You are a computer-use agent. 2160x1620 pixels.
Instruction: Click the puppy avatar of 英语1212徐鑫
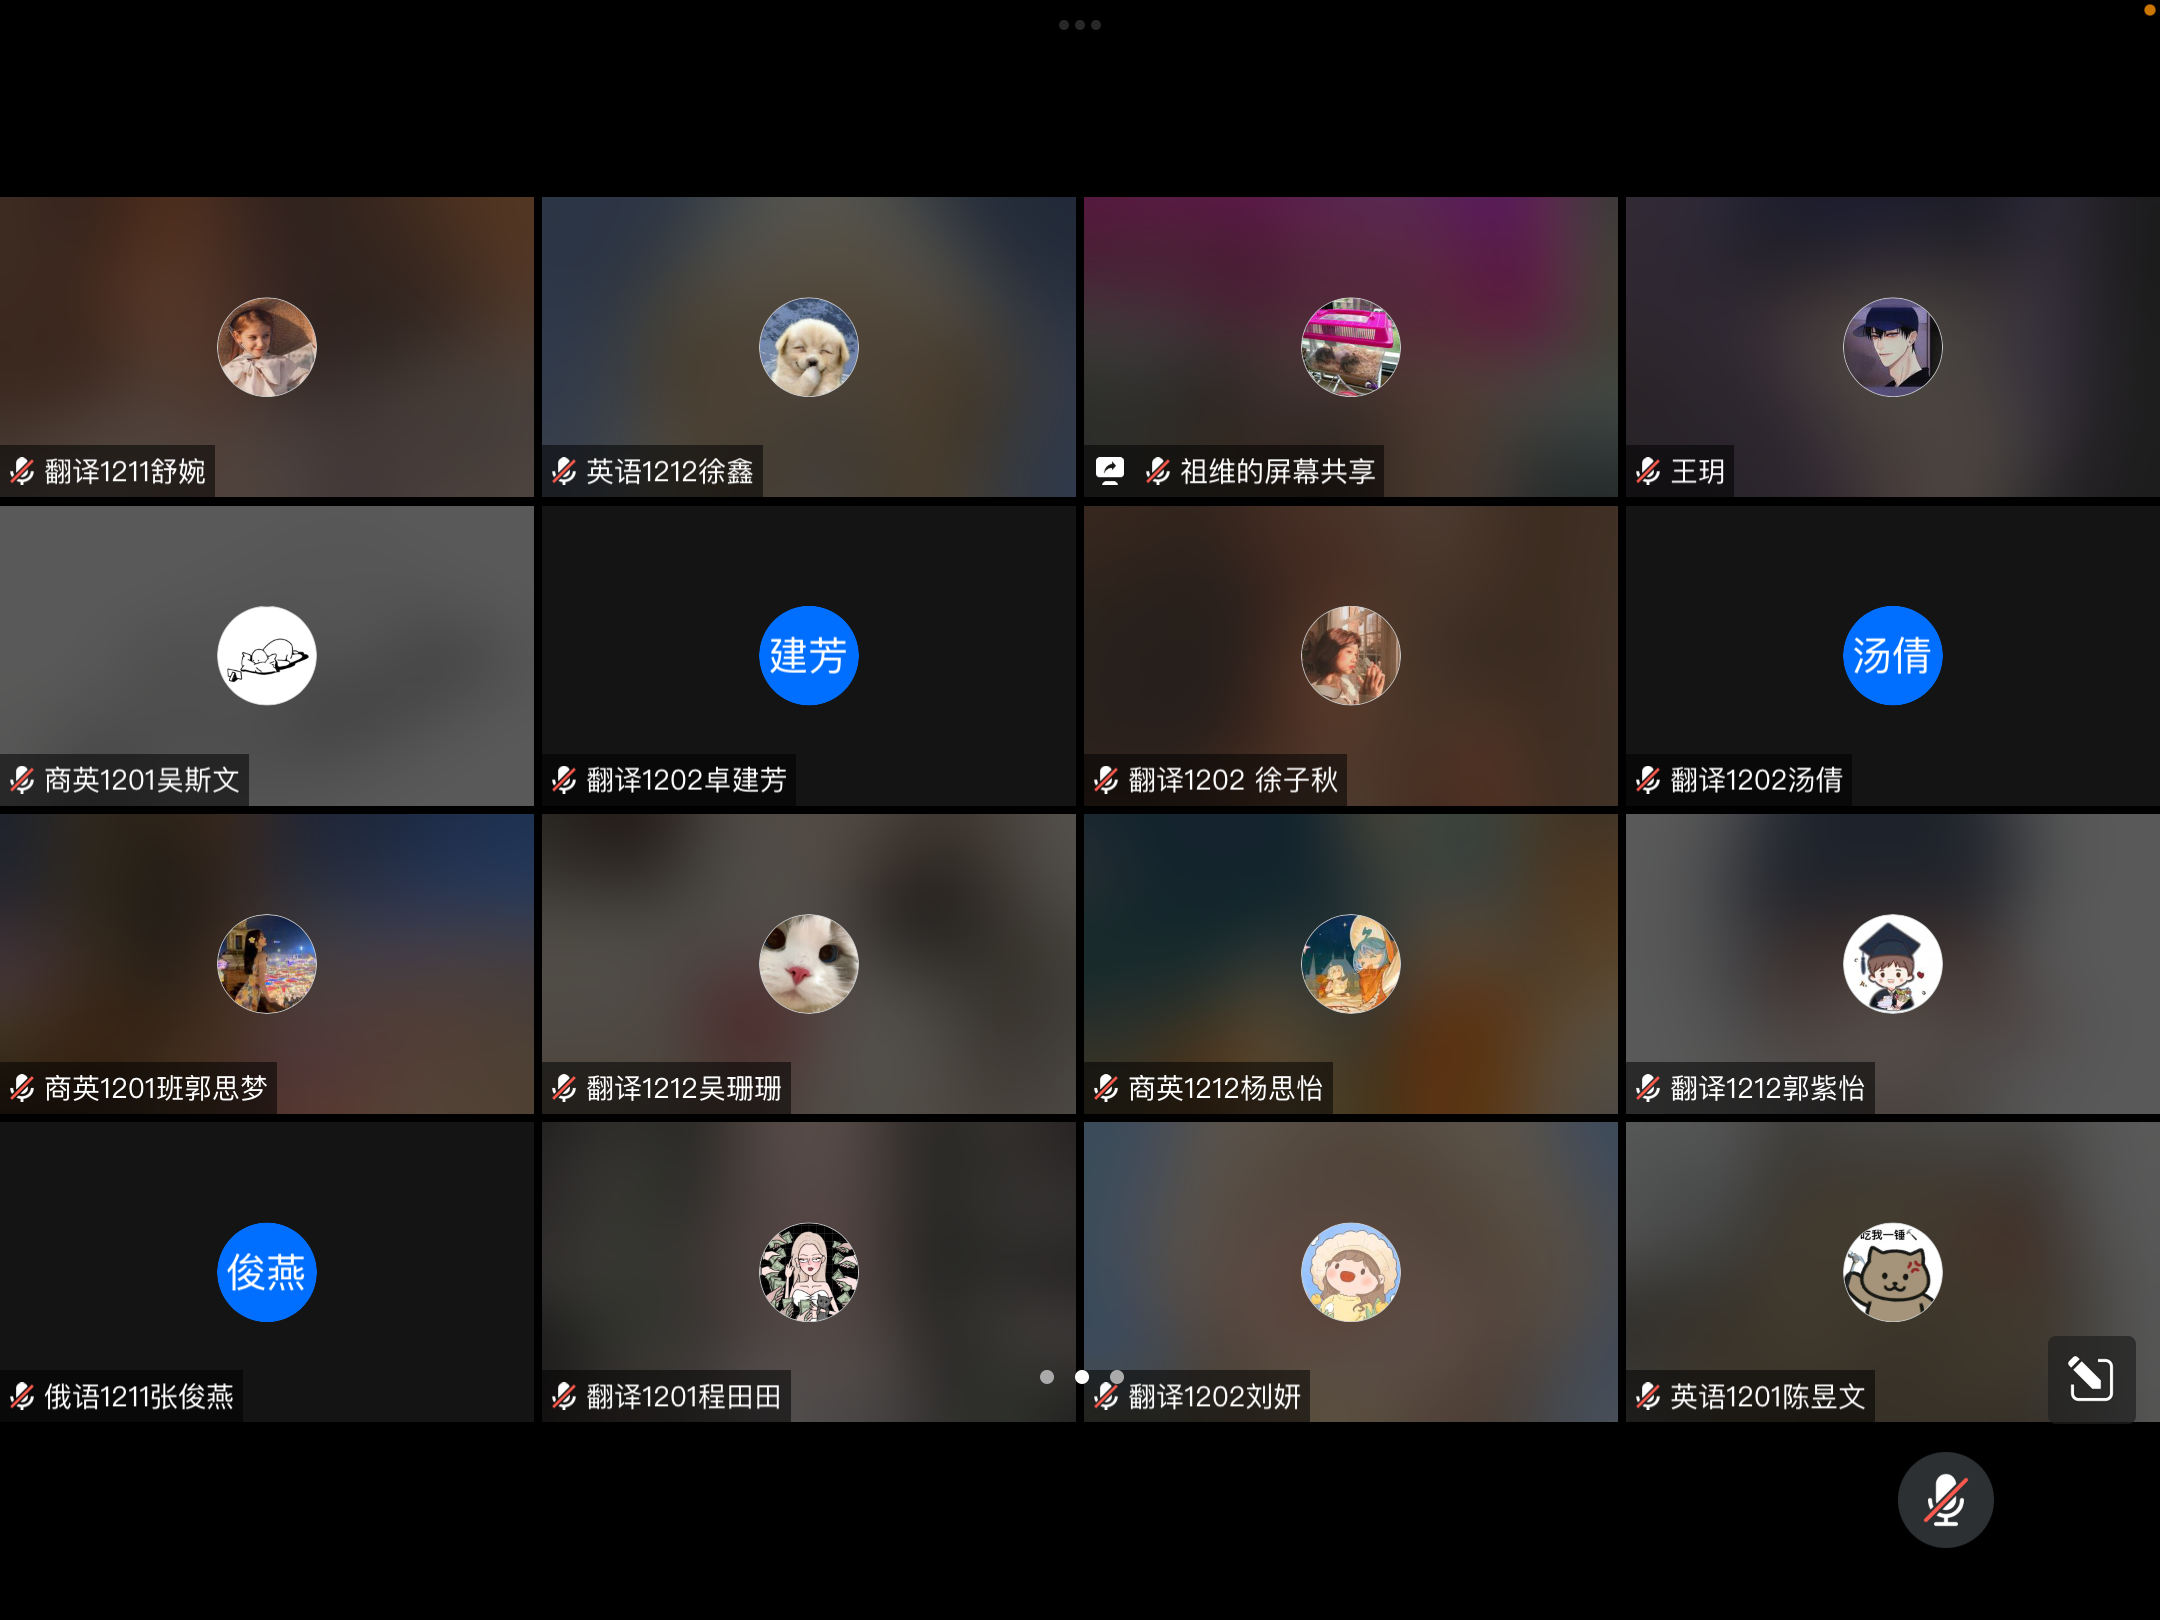[x=808, y=347]
